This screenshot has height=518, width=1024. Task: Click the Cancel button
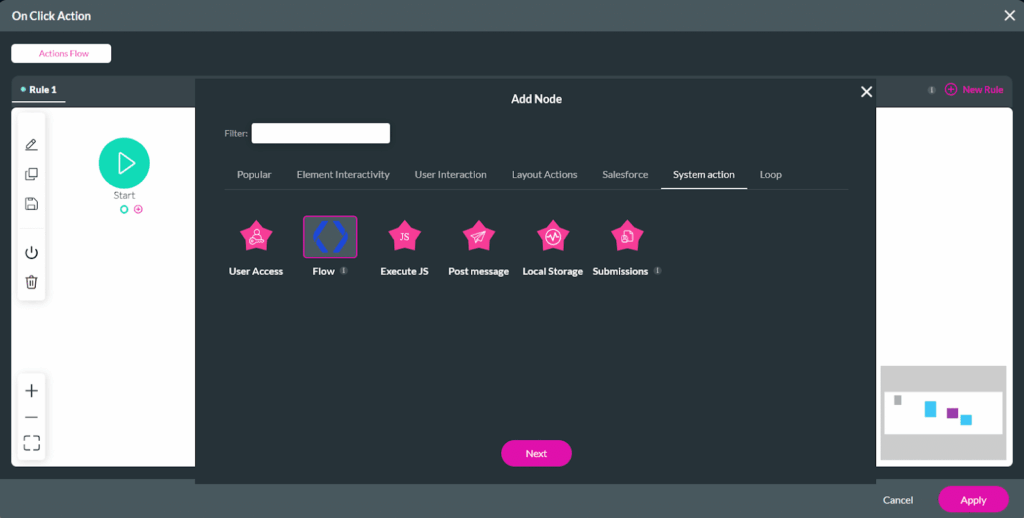898,500
